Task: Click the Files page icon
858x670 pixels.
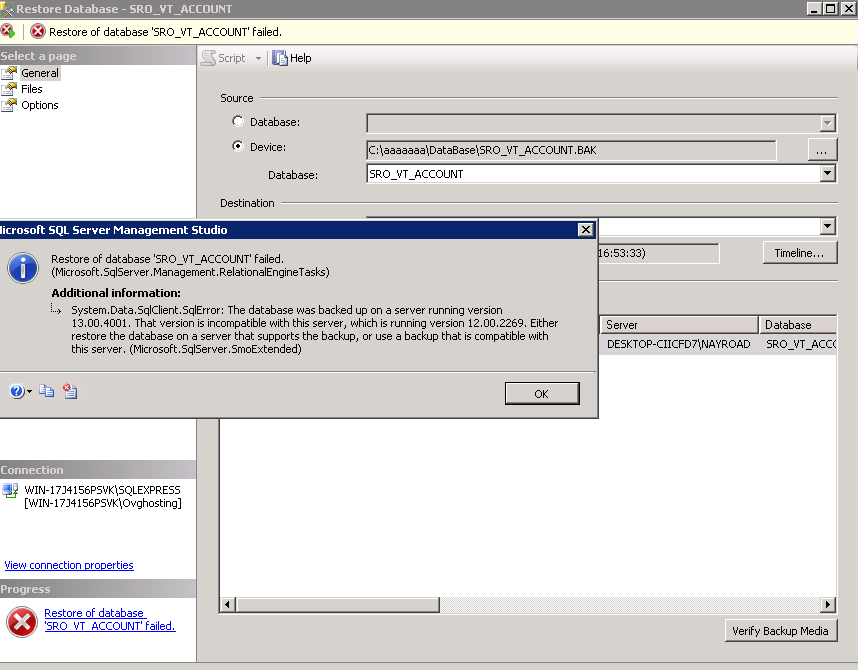Action: [x=9, y=89]
